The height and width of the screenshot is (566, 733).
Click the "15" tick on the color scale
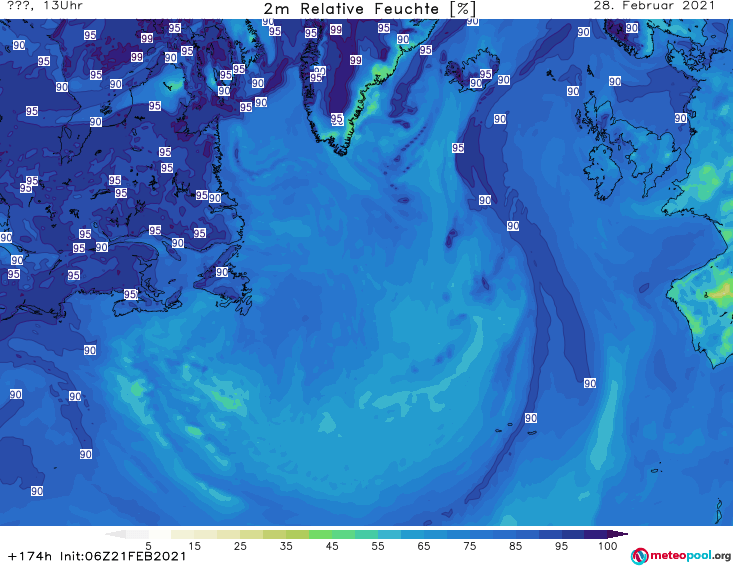coord(194,546)
